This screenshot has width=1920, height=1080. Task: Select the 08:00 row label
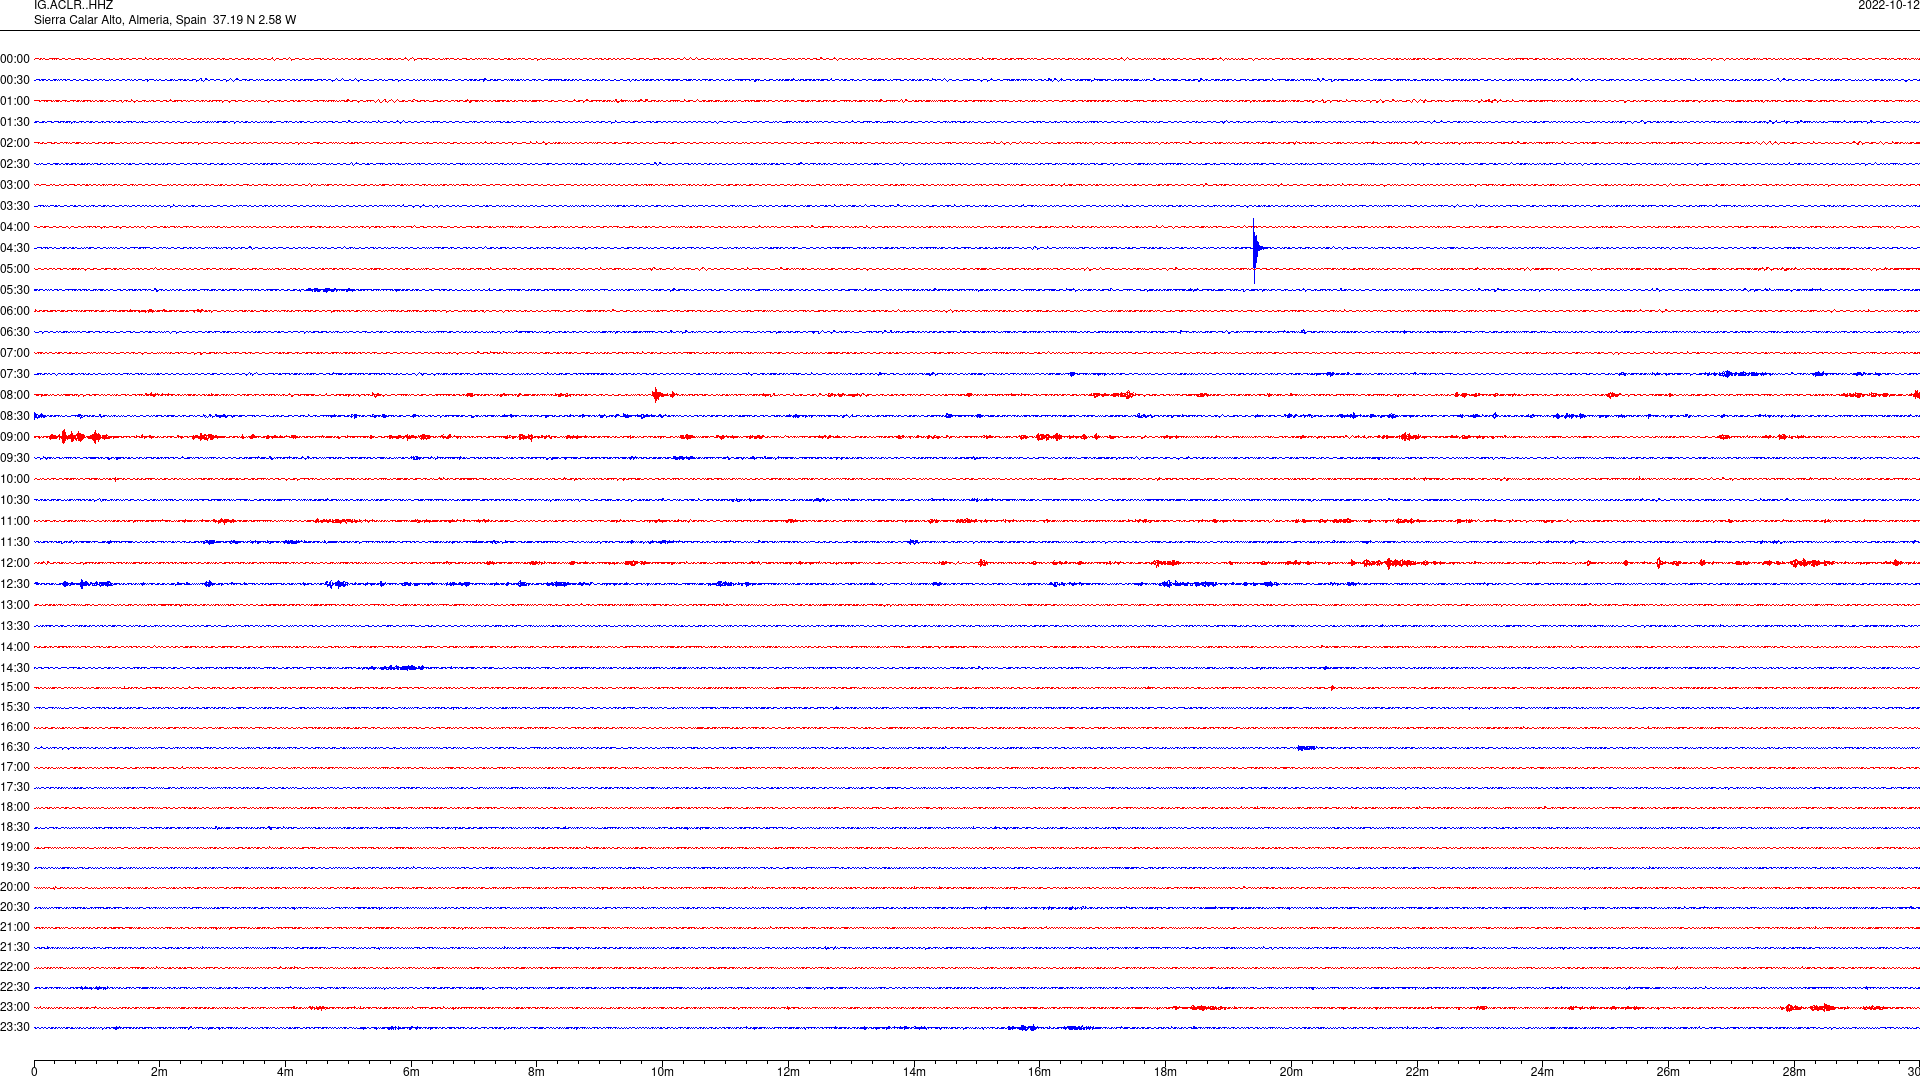pos(15,395)
